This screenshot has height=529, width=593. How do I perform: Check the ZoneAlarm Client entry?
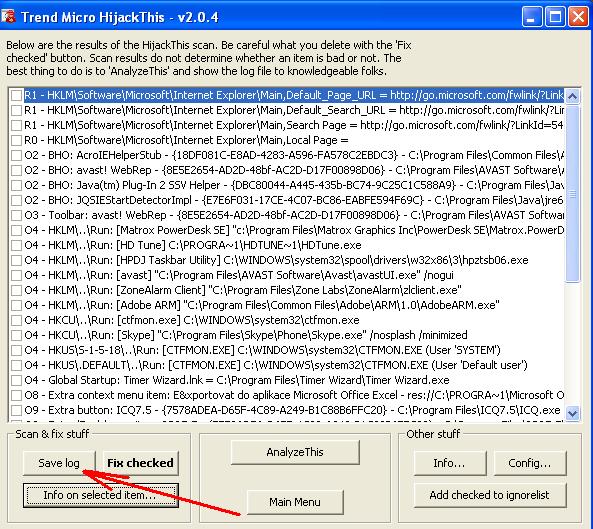[x=16, y=290]
